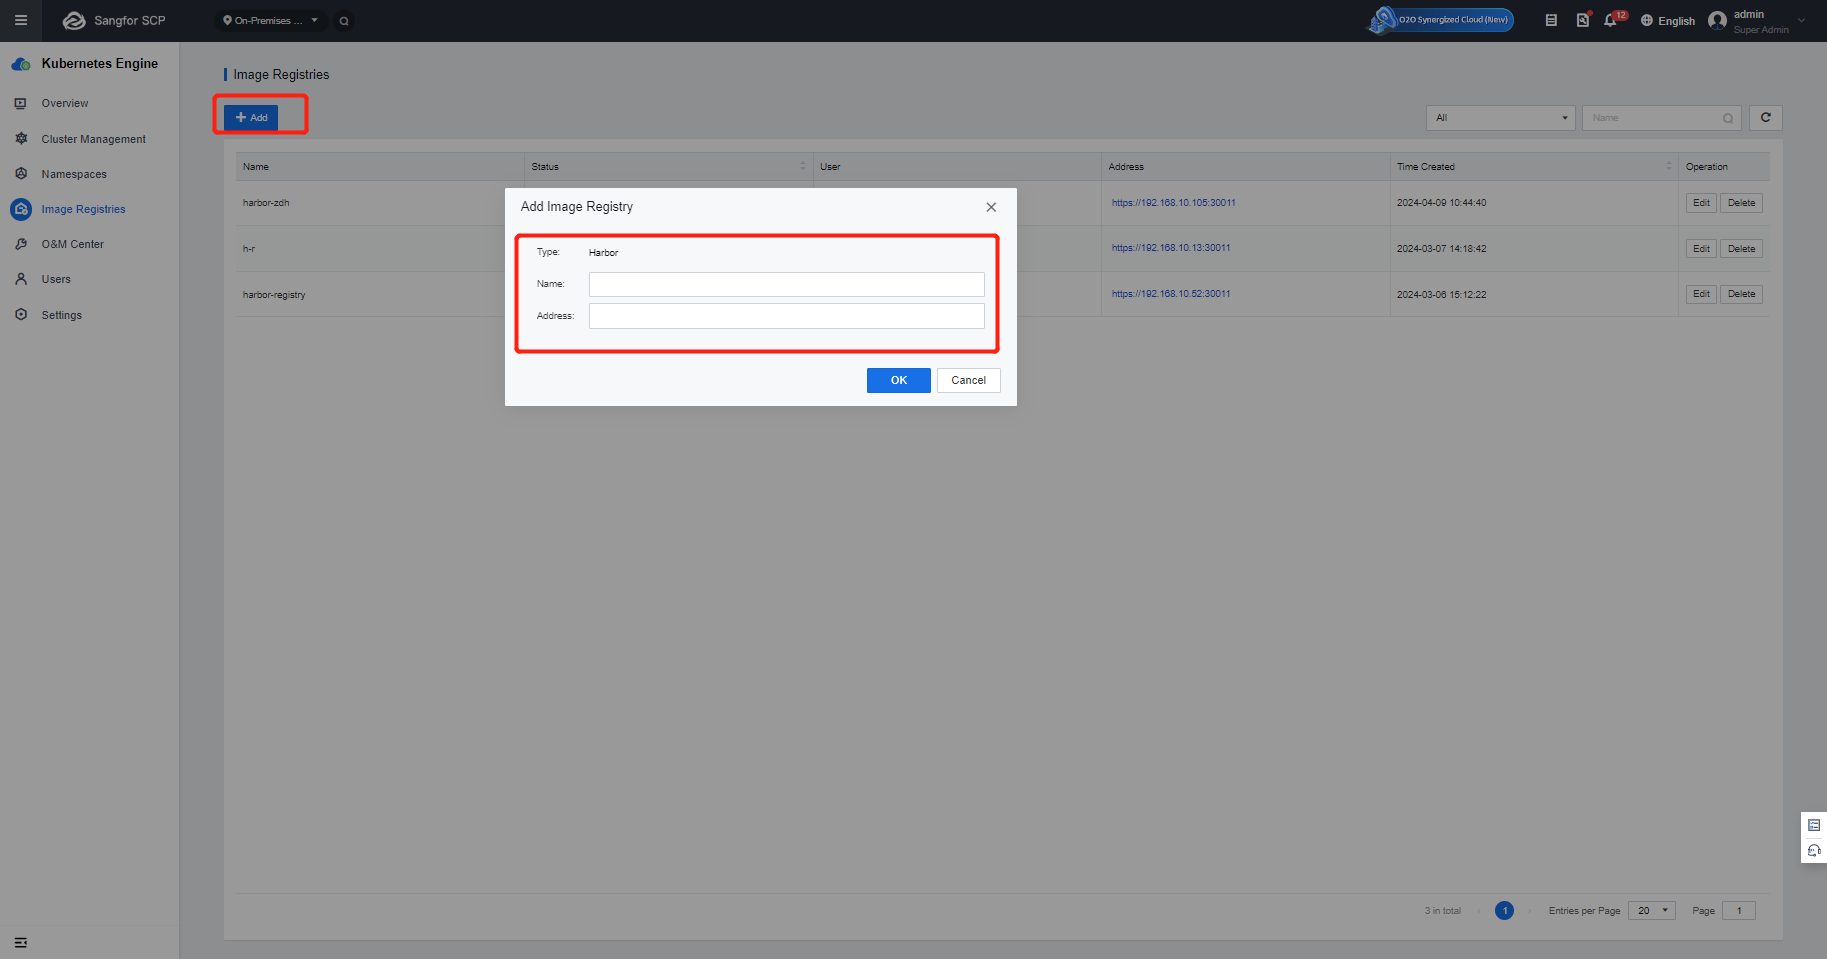
Task: Click the Add button above the table
Action: click(251, 117)
